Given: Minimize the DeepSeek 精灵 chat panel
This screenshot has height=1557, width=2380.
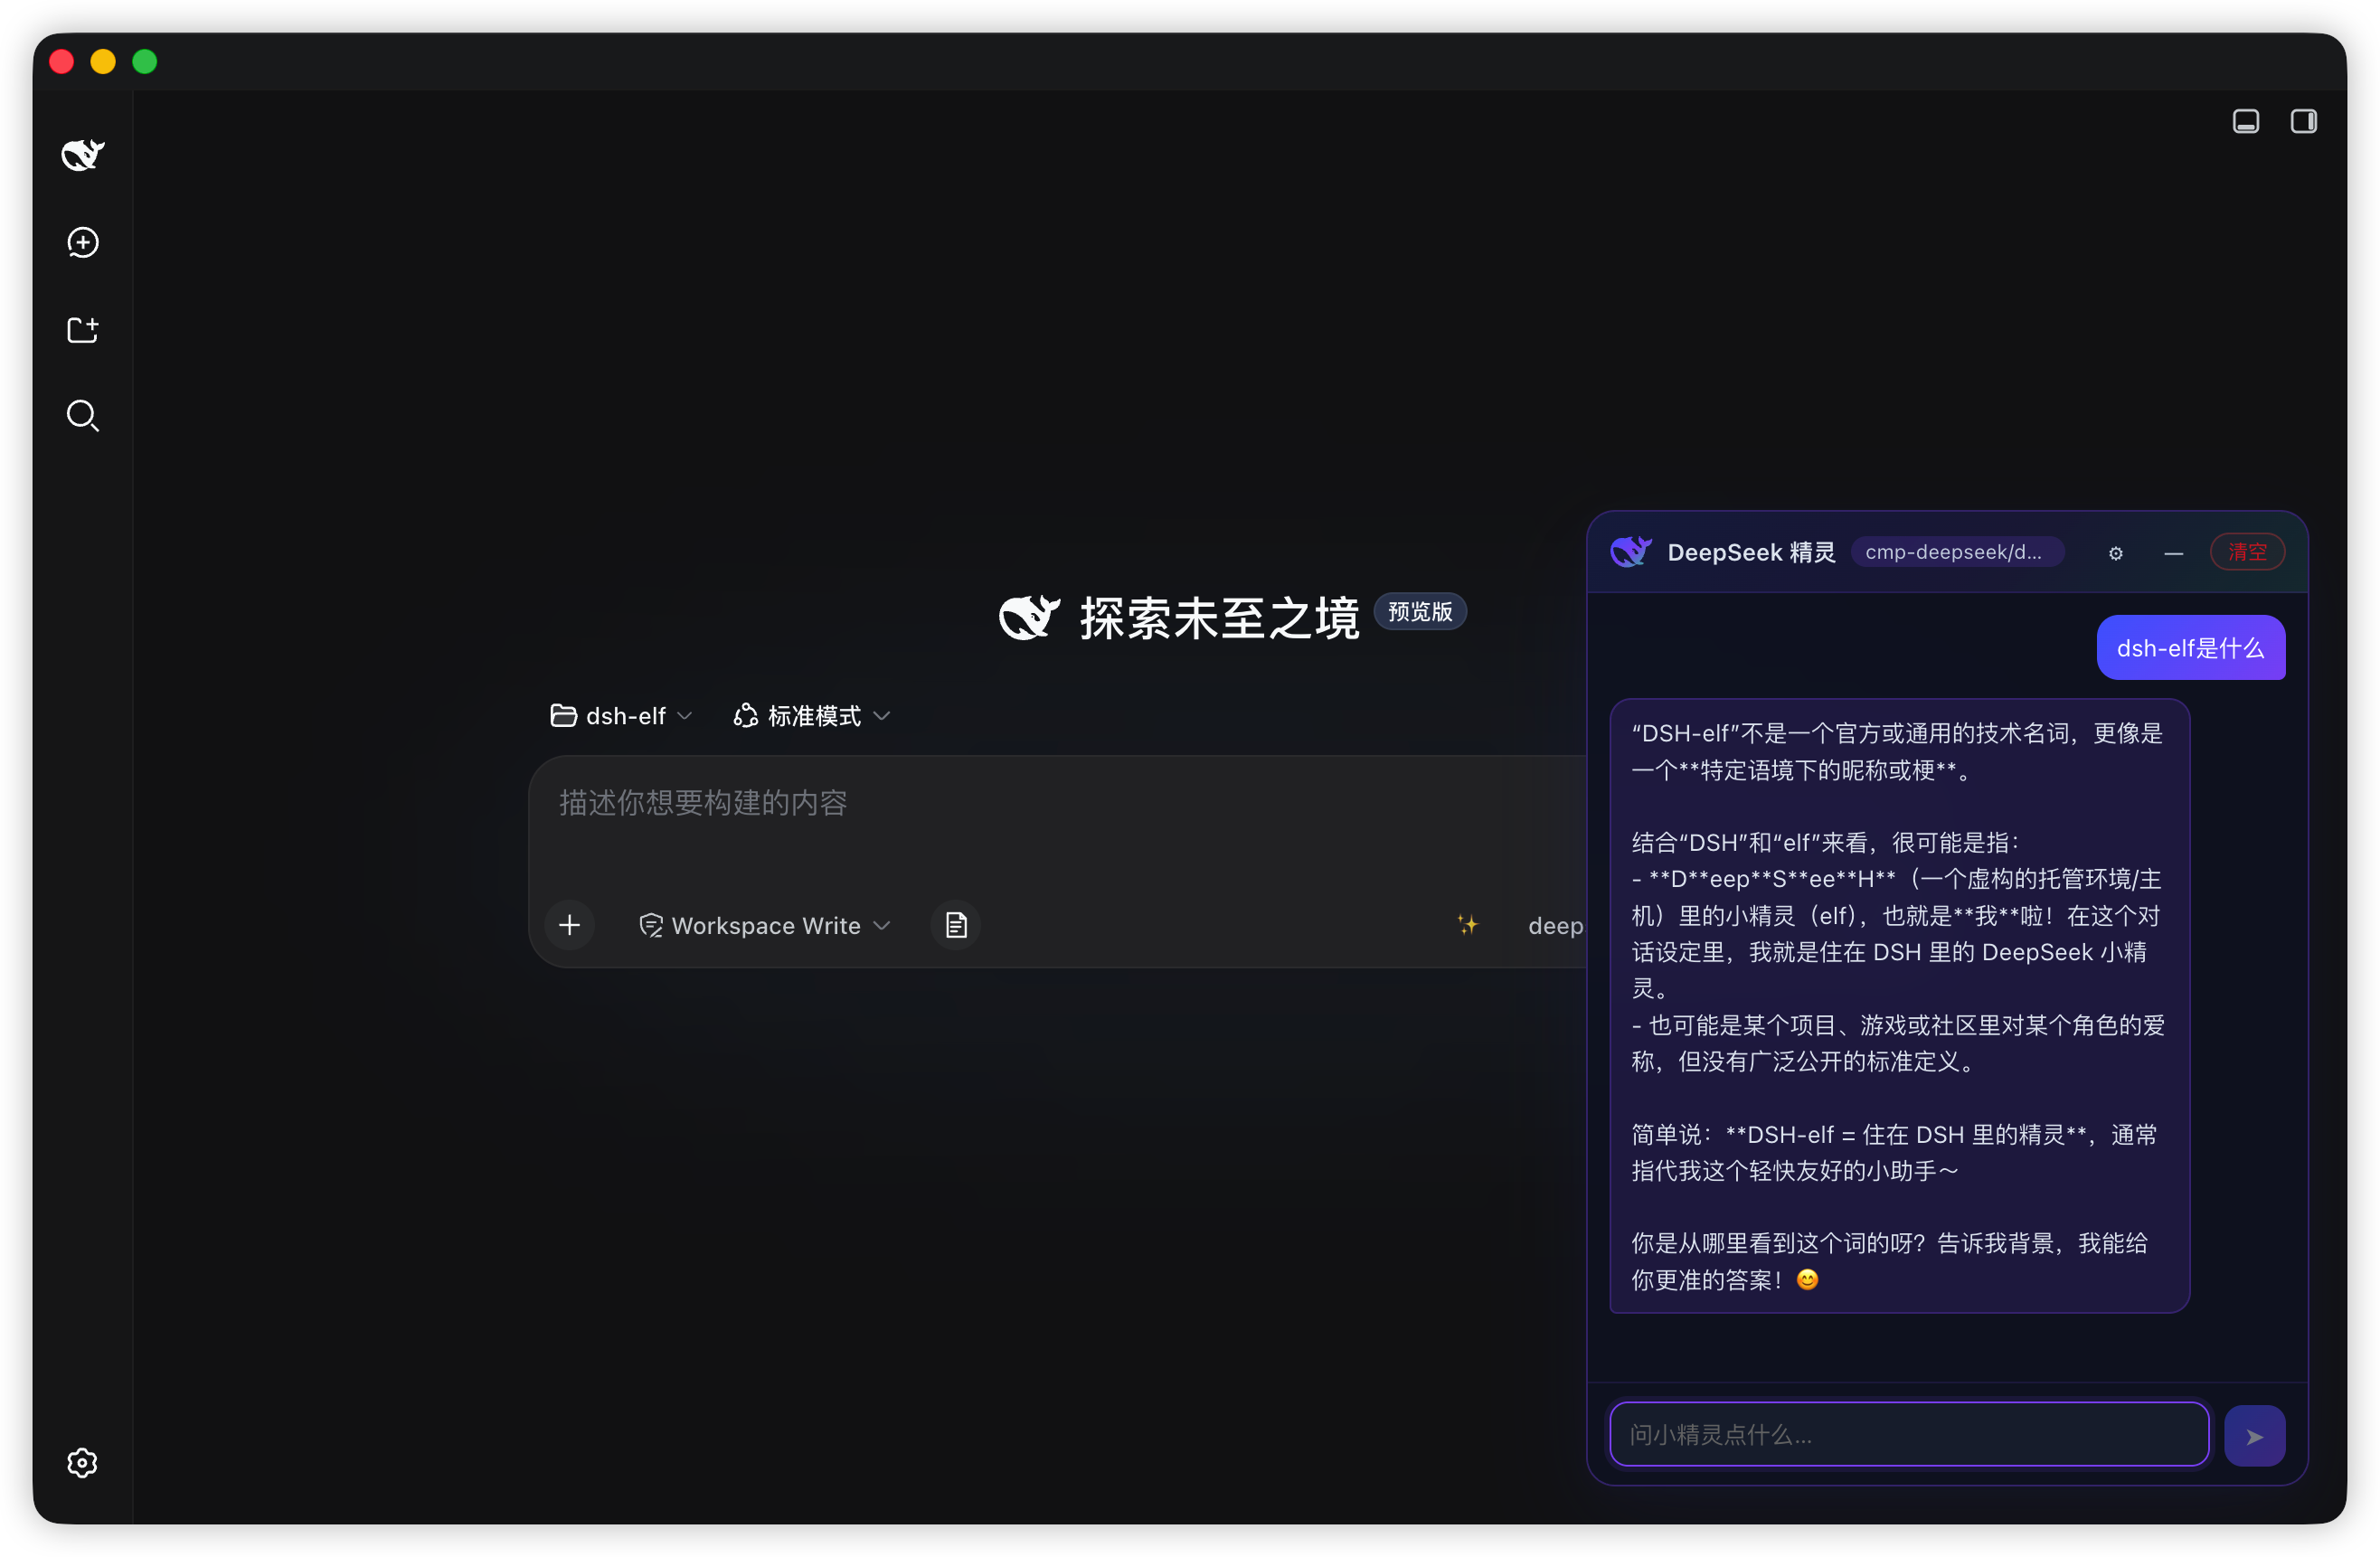Looking at the screenshot, I should tap(2173, 553).
